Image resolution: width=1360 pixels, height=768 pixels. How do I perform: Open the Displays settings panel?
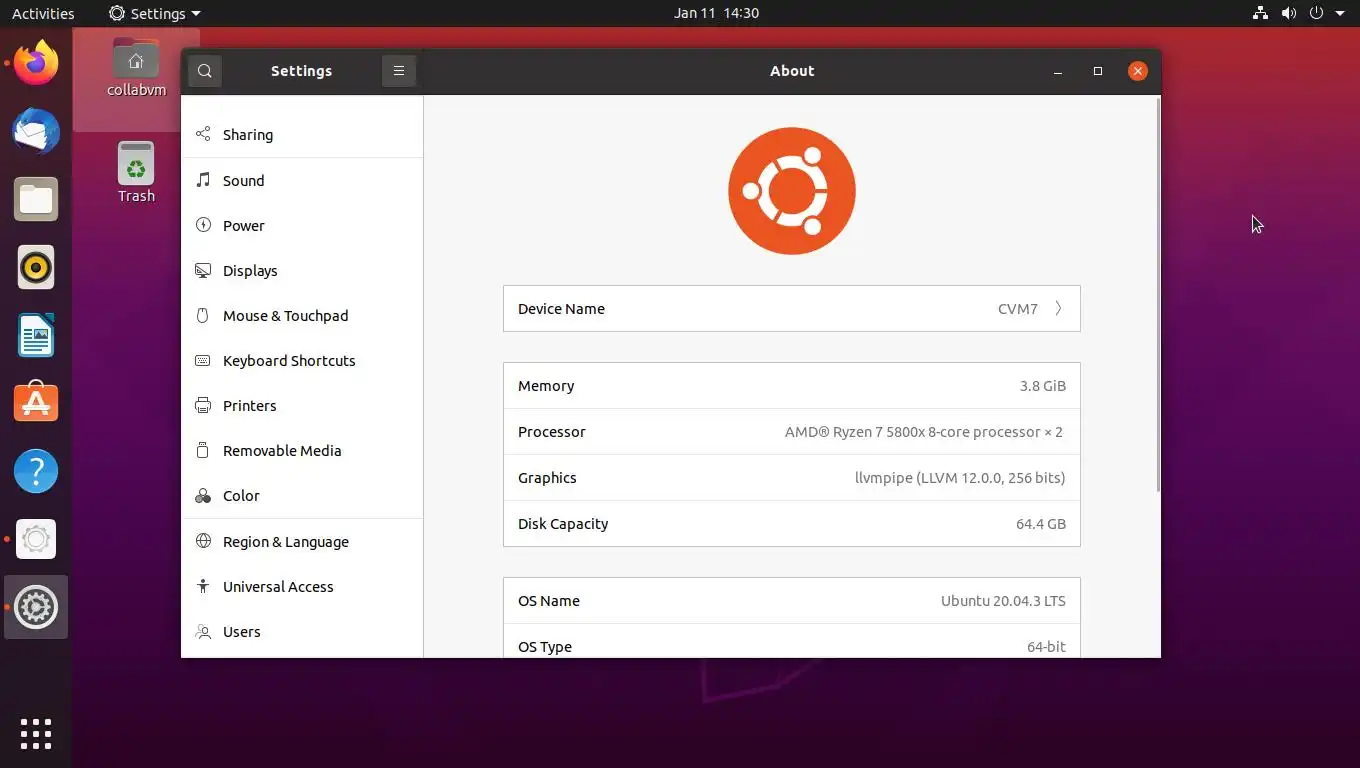302,270
